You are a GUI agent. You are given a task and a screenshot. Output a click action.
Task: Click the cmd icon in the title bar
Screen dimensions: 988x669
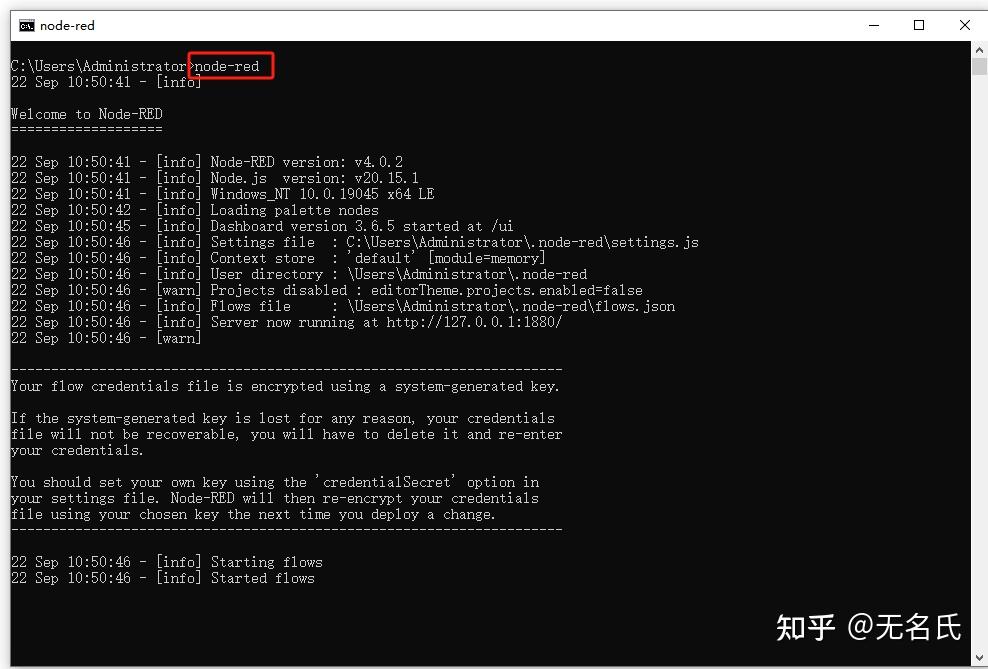(26, 26)
